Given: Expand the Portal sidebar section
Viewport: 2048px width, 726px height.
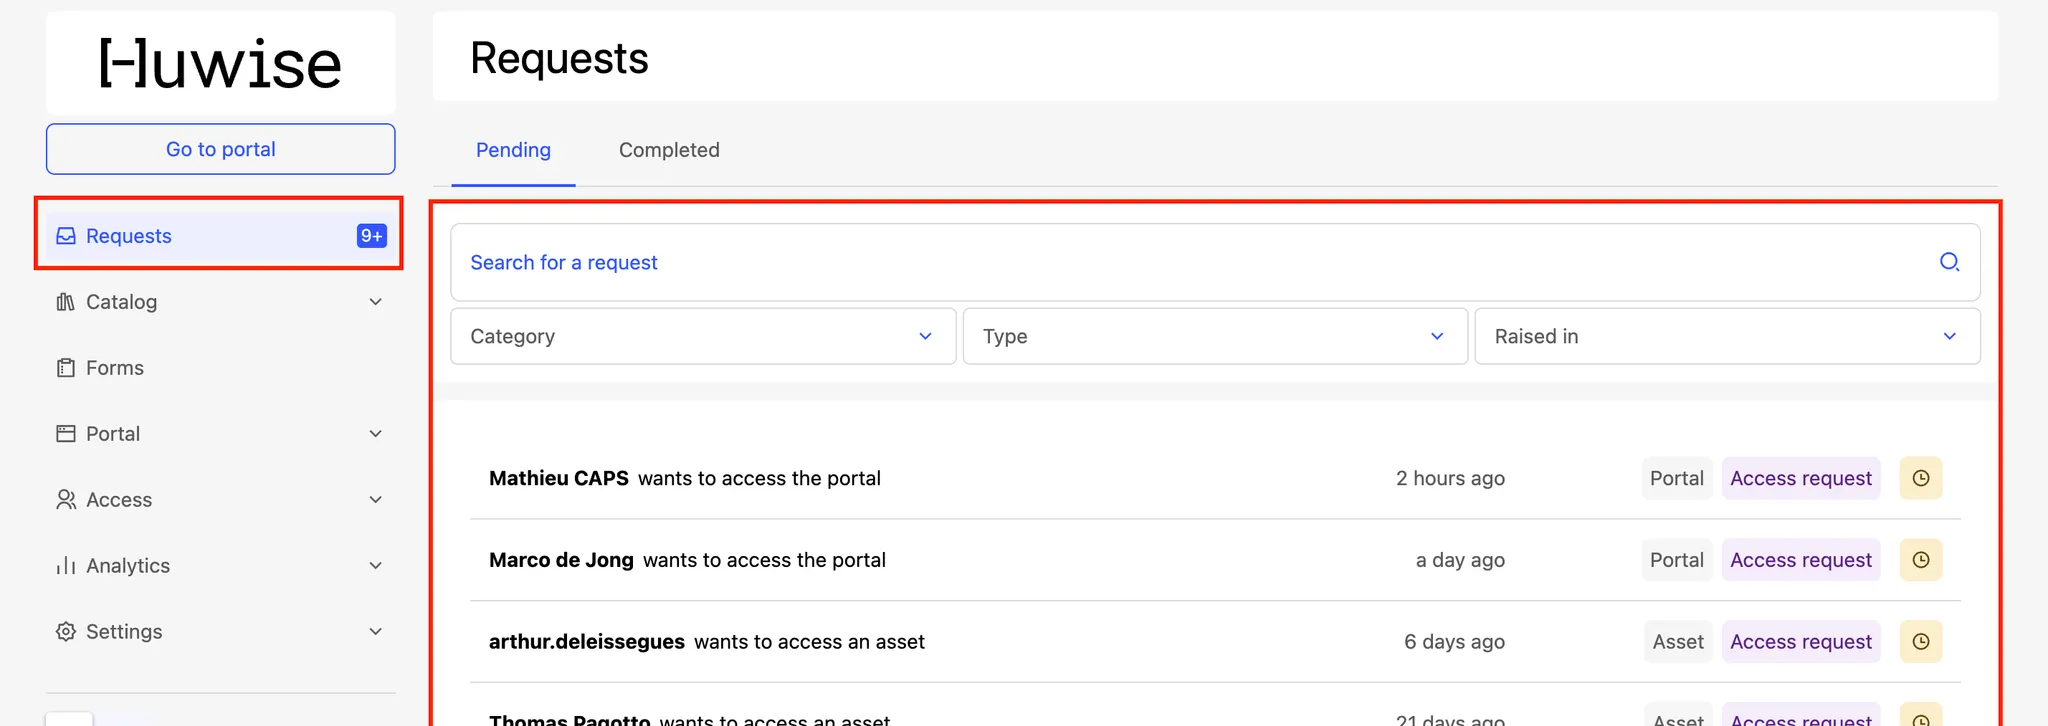Looking at the screenshot, I should 375,434.
